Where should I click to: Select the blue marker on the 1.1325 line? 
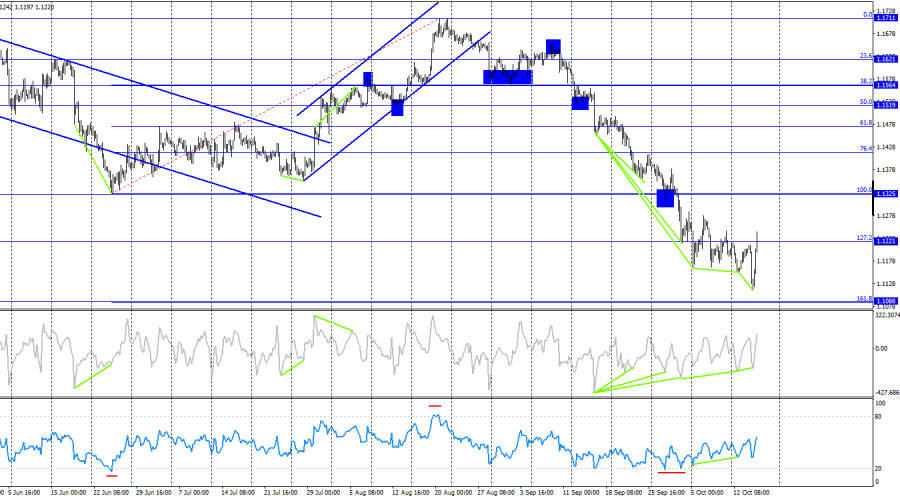(x=665, y=198)
